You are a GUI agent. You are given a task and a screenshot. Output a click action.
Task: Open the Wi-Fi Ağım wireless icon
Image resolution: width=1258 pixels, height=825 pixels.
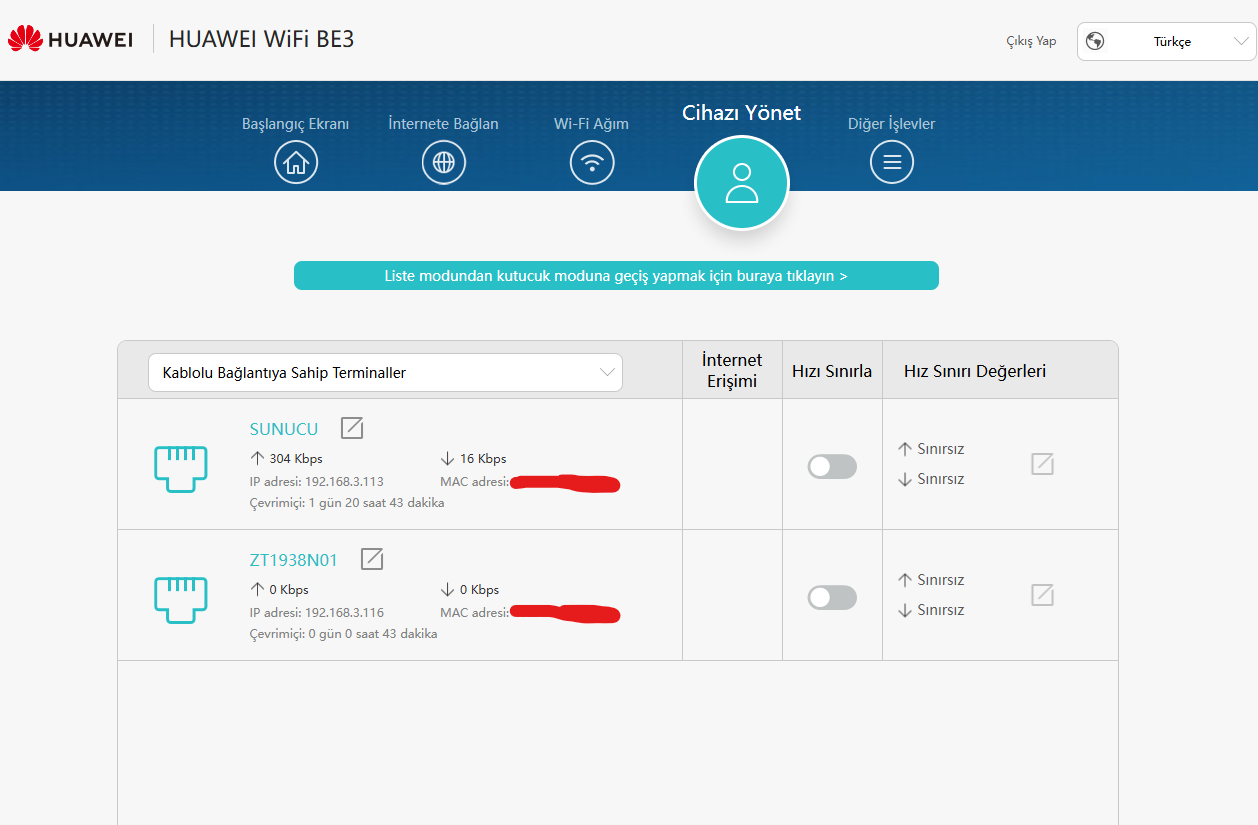pos(592,162)
